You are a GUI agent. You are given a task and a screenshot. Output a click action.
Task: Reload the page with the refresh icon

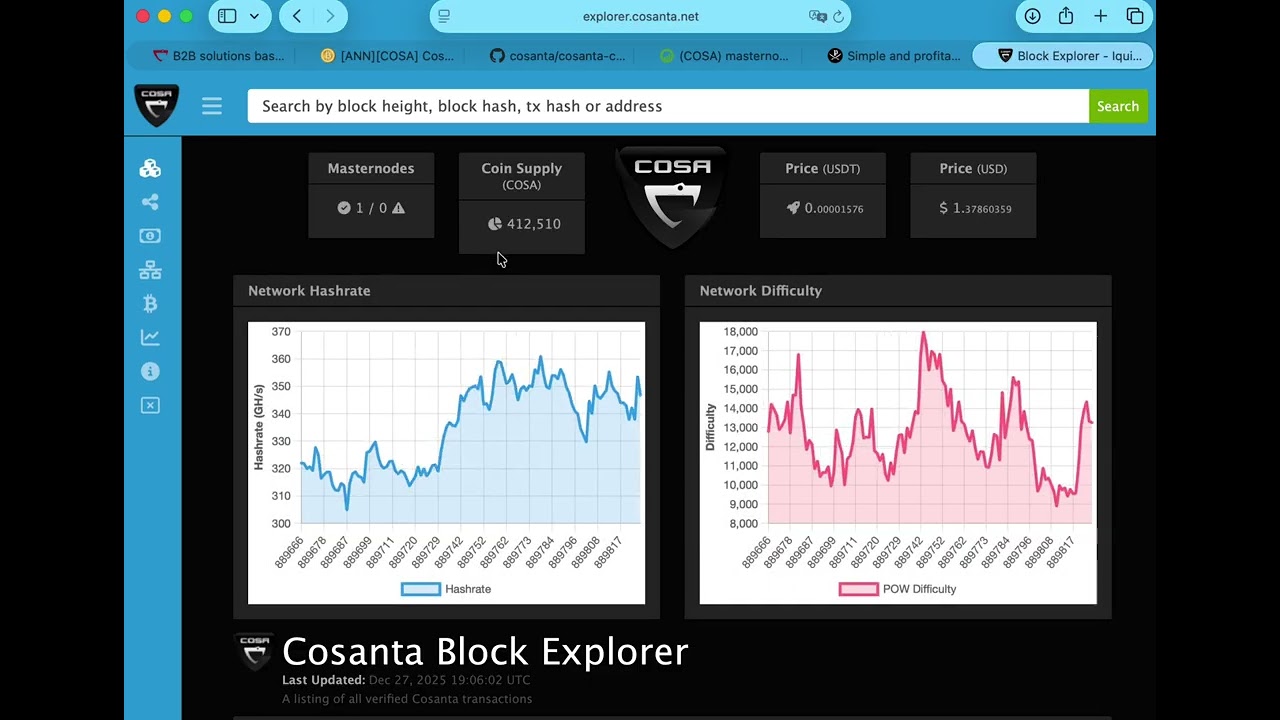tap(839, 16)
